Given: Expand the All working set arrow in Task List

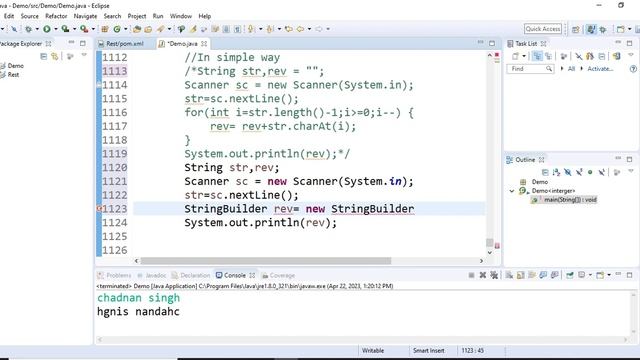Looking at the screenshot, I should [x=562, y=69].
